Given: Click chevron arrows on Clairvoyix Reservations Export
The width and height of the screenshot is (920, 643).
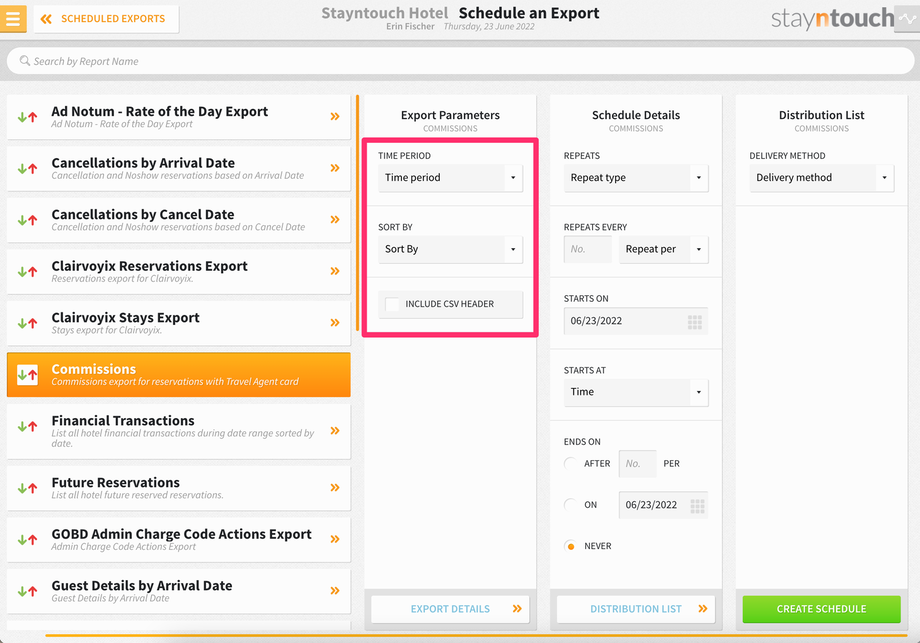Looking at the screenshot, I should tap(335, 271).
